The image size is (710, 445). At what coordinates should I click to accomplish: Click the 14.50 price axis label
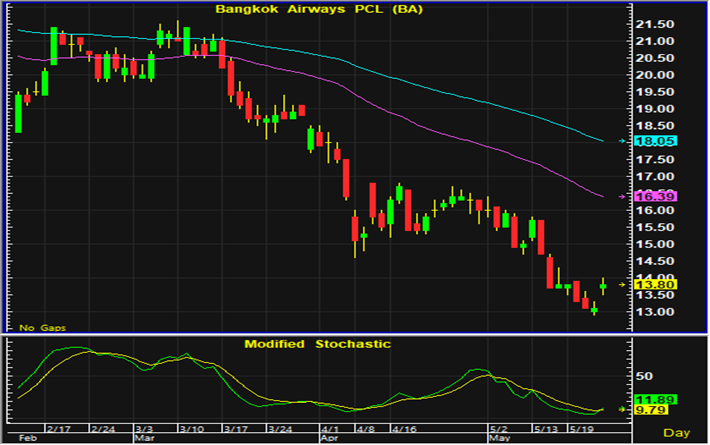click(x=655, y=261)
